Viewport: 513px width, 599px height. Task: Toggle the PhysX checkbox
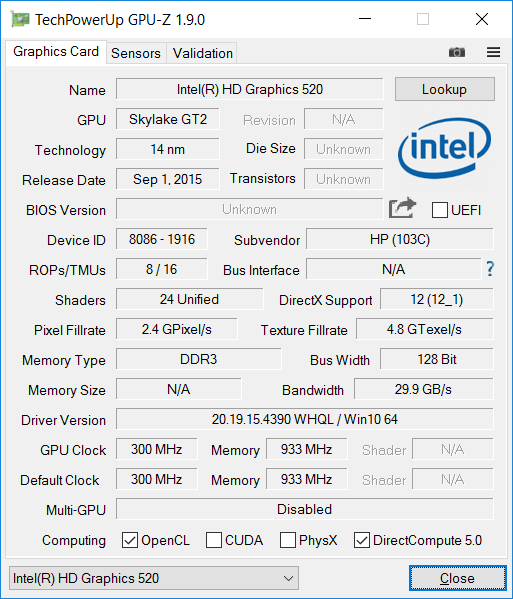point(288,540)
